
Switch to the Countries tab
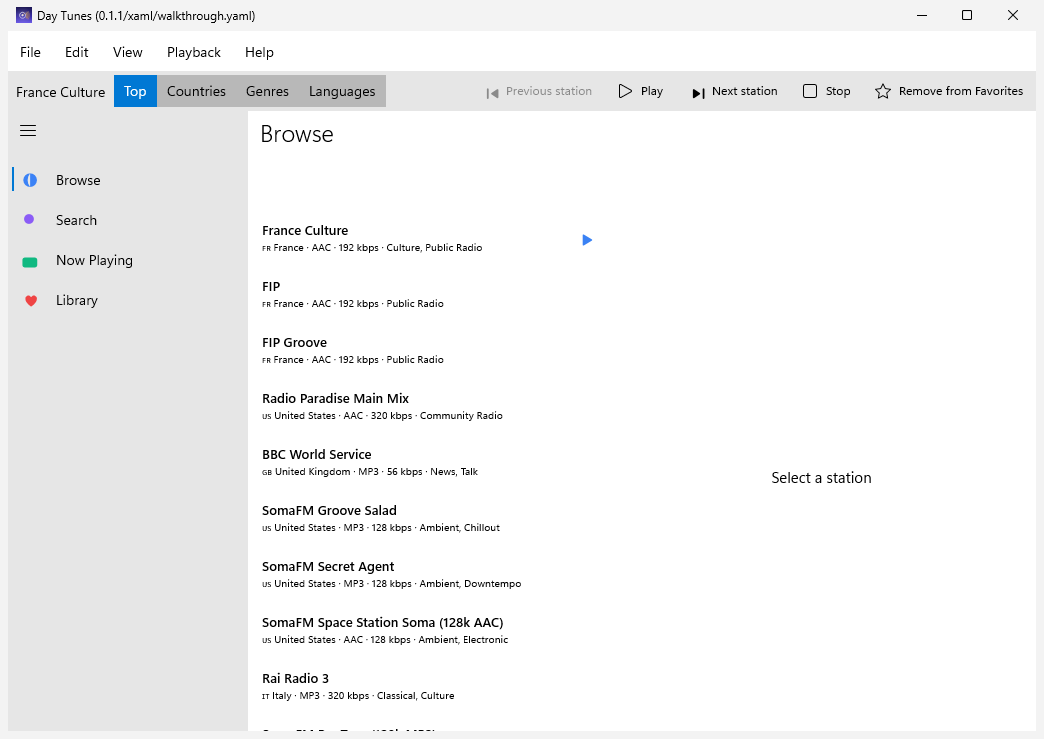196,91
